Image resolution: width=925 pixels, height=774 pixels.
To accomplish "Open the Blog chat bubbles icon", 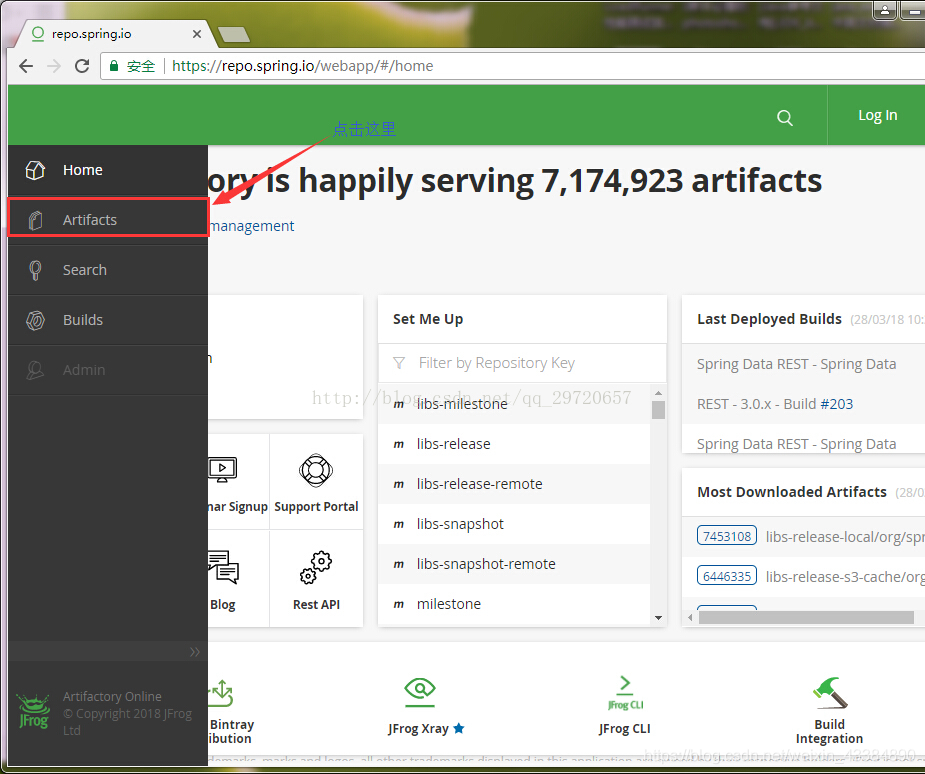I will point(223,568).
